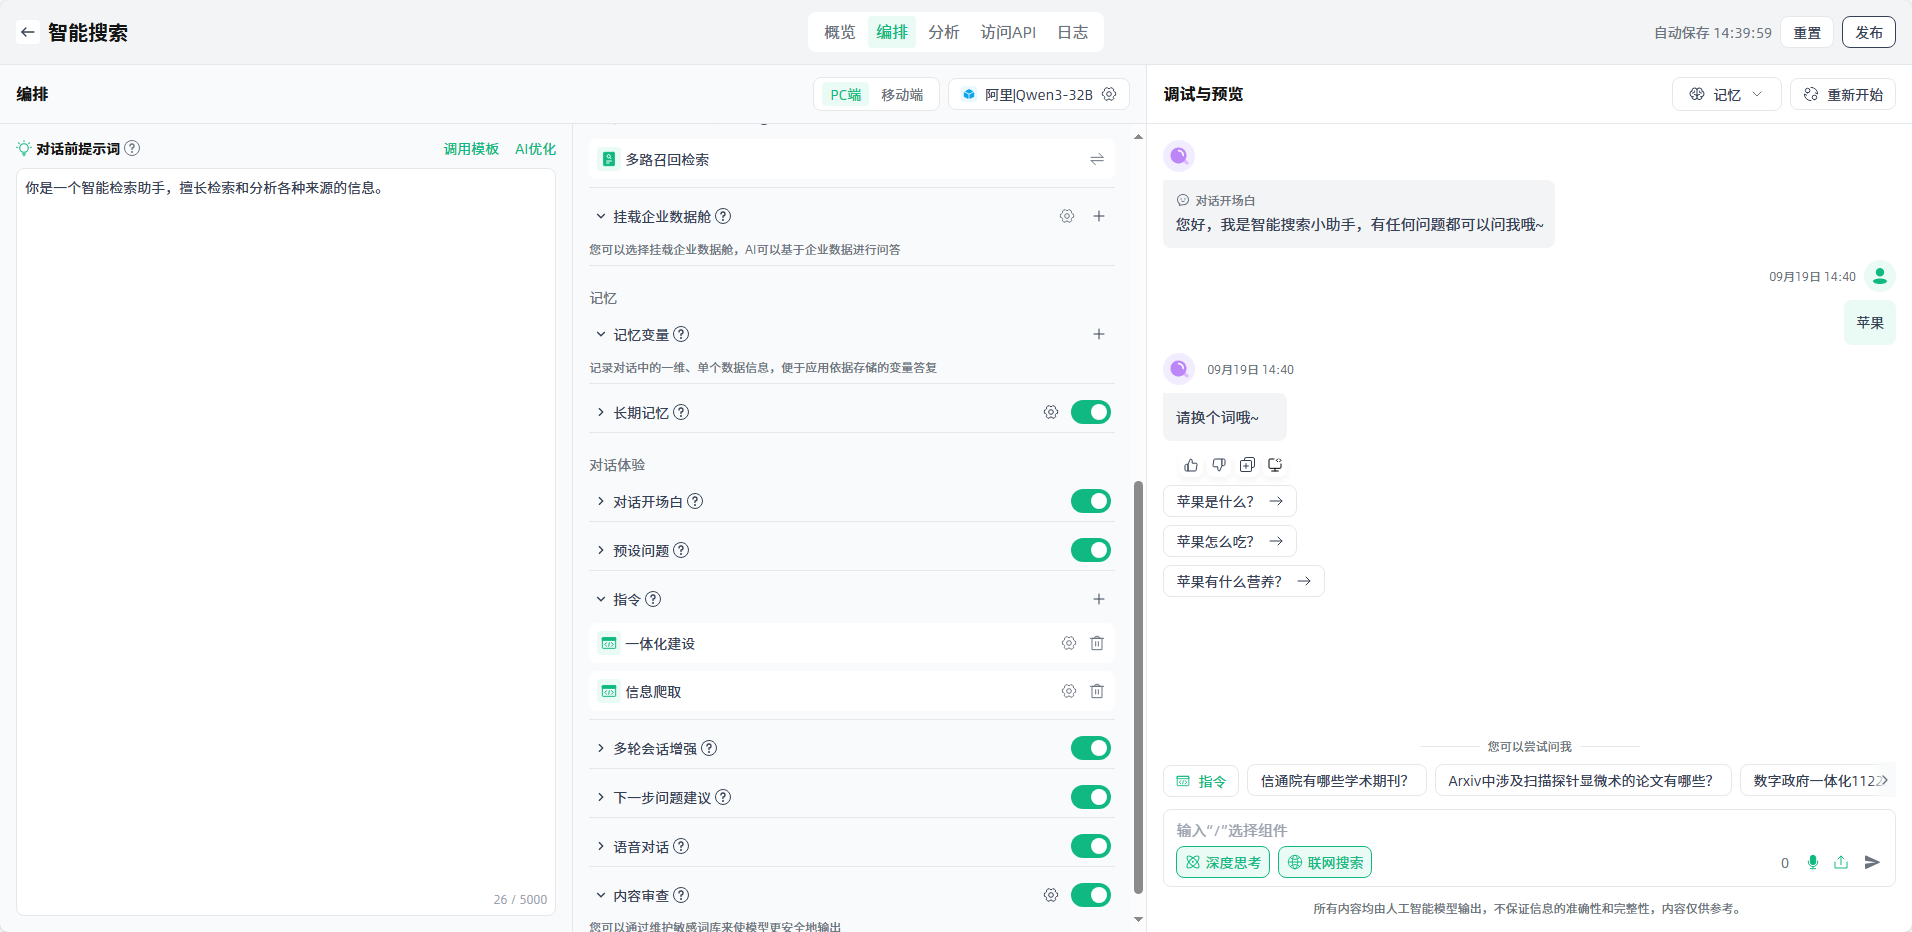Delete the 一体化建设 instruction
The width and height of the screenshot is (1912, 932).
coord(1097,643)
